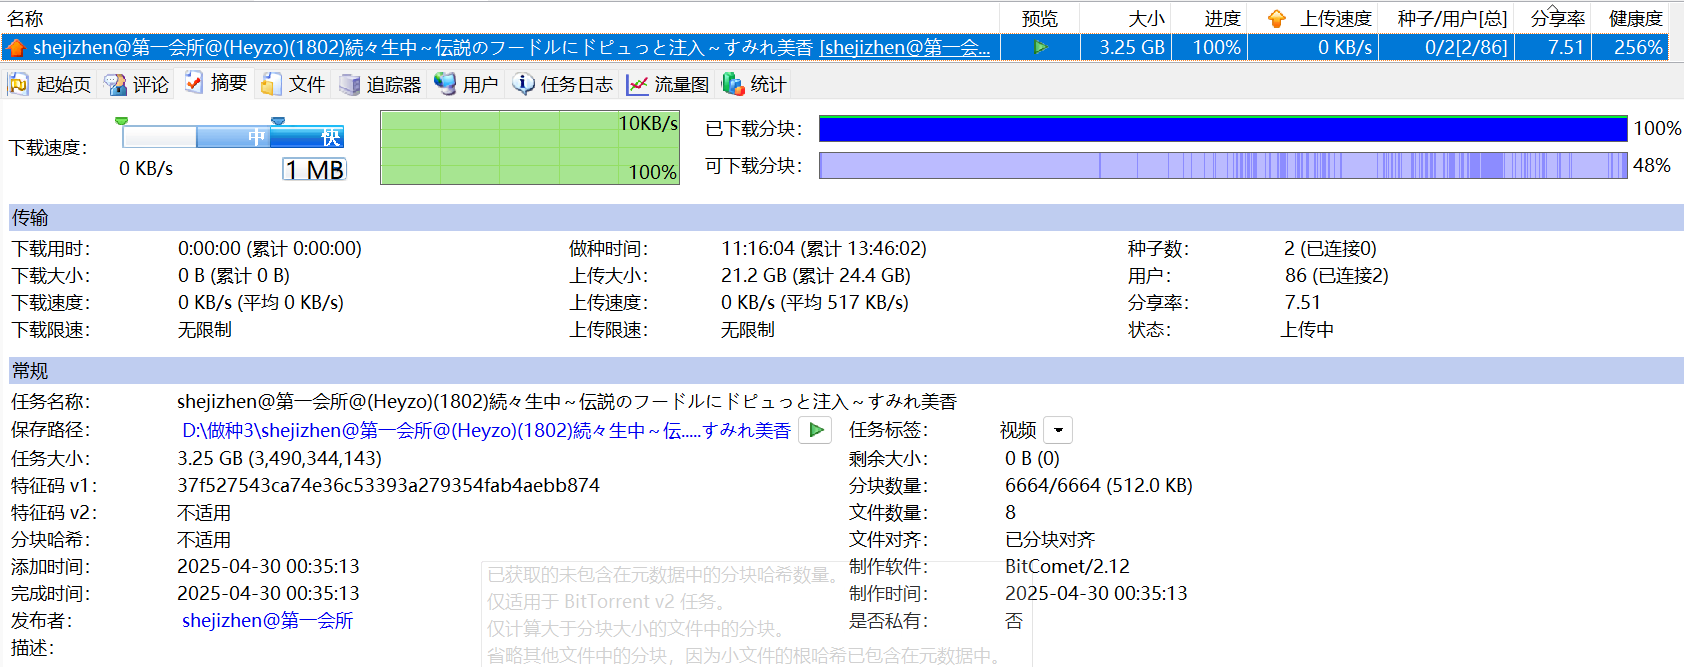
Task: Click the orange seeding arrow icon in task row
Action: click(16, 47)
